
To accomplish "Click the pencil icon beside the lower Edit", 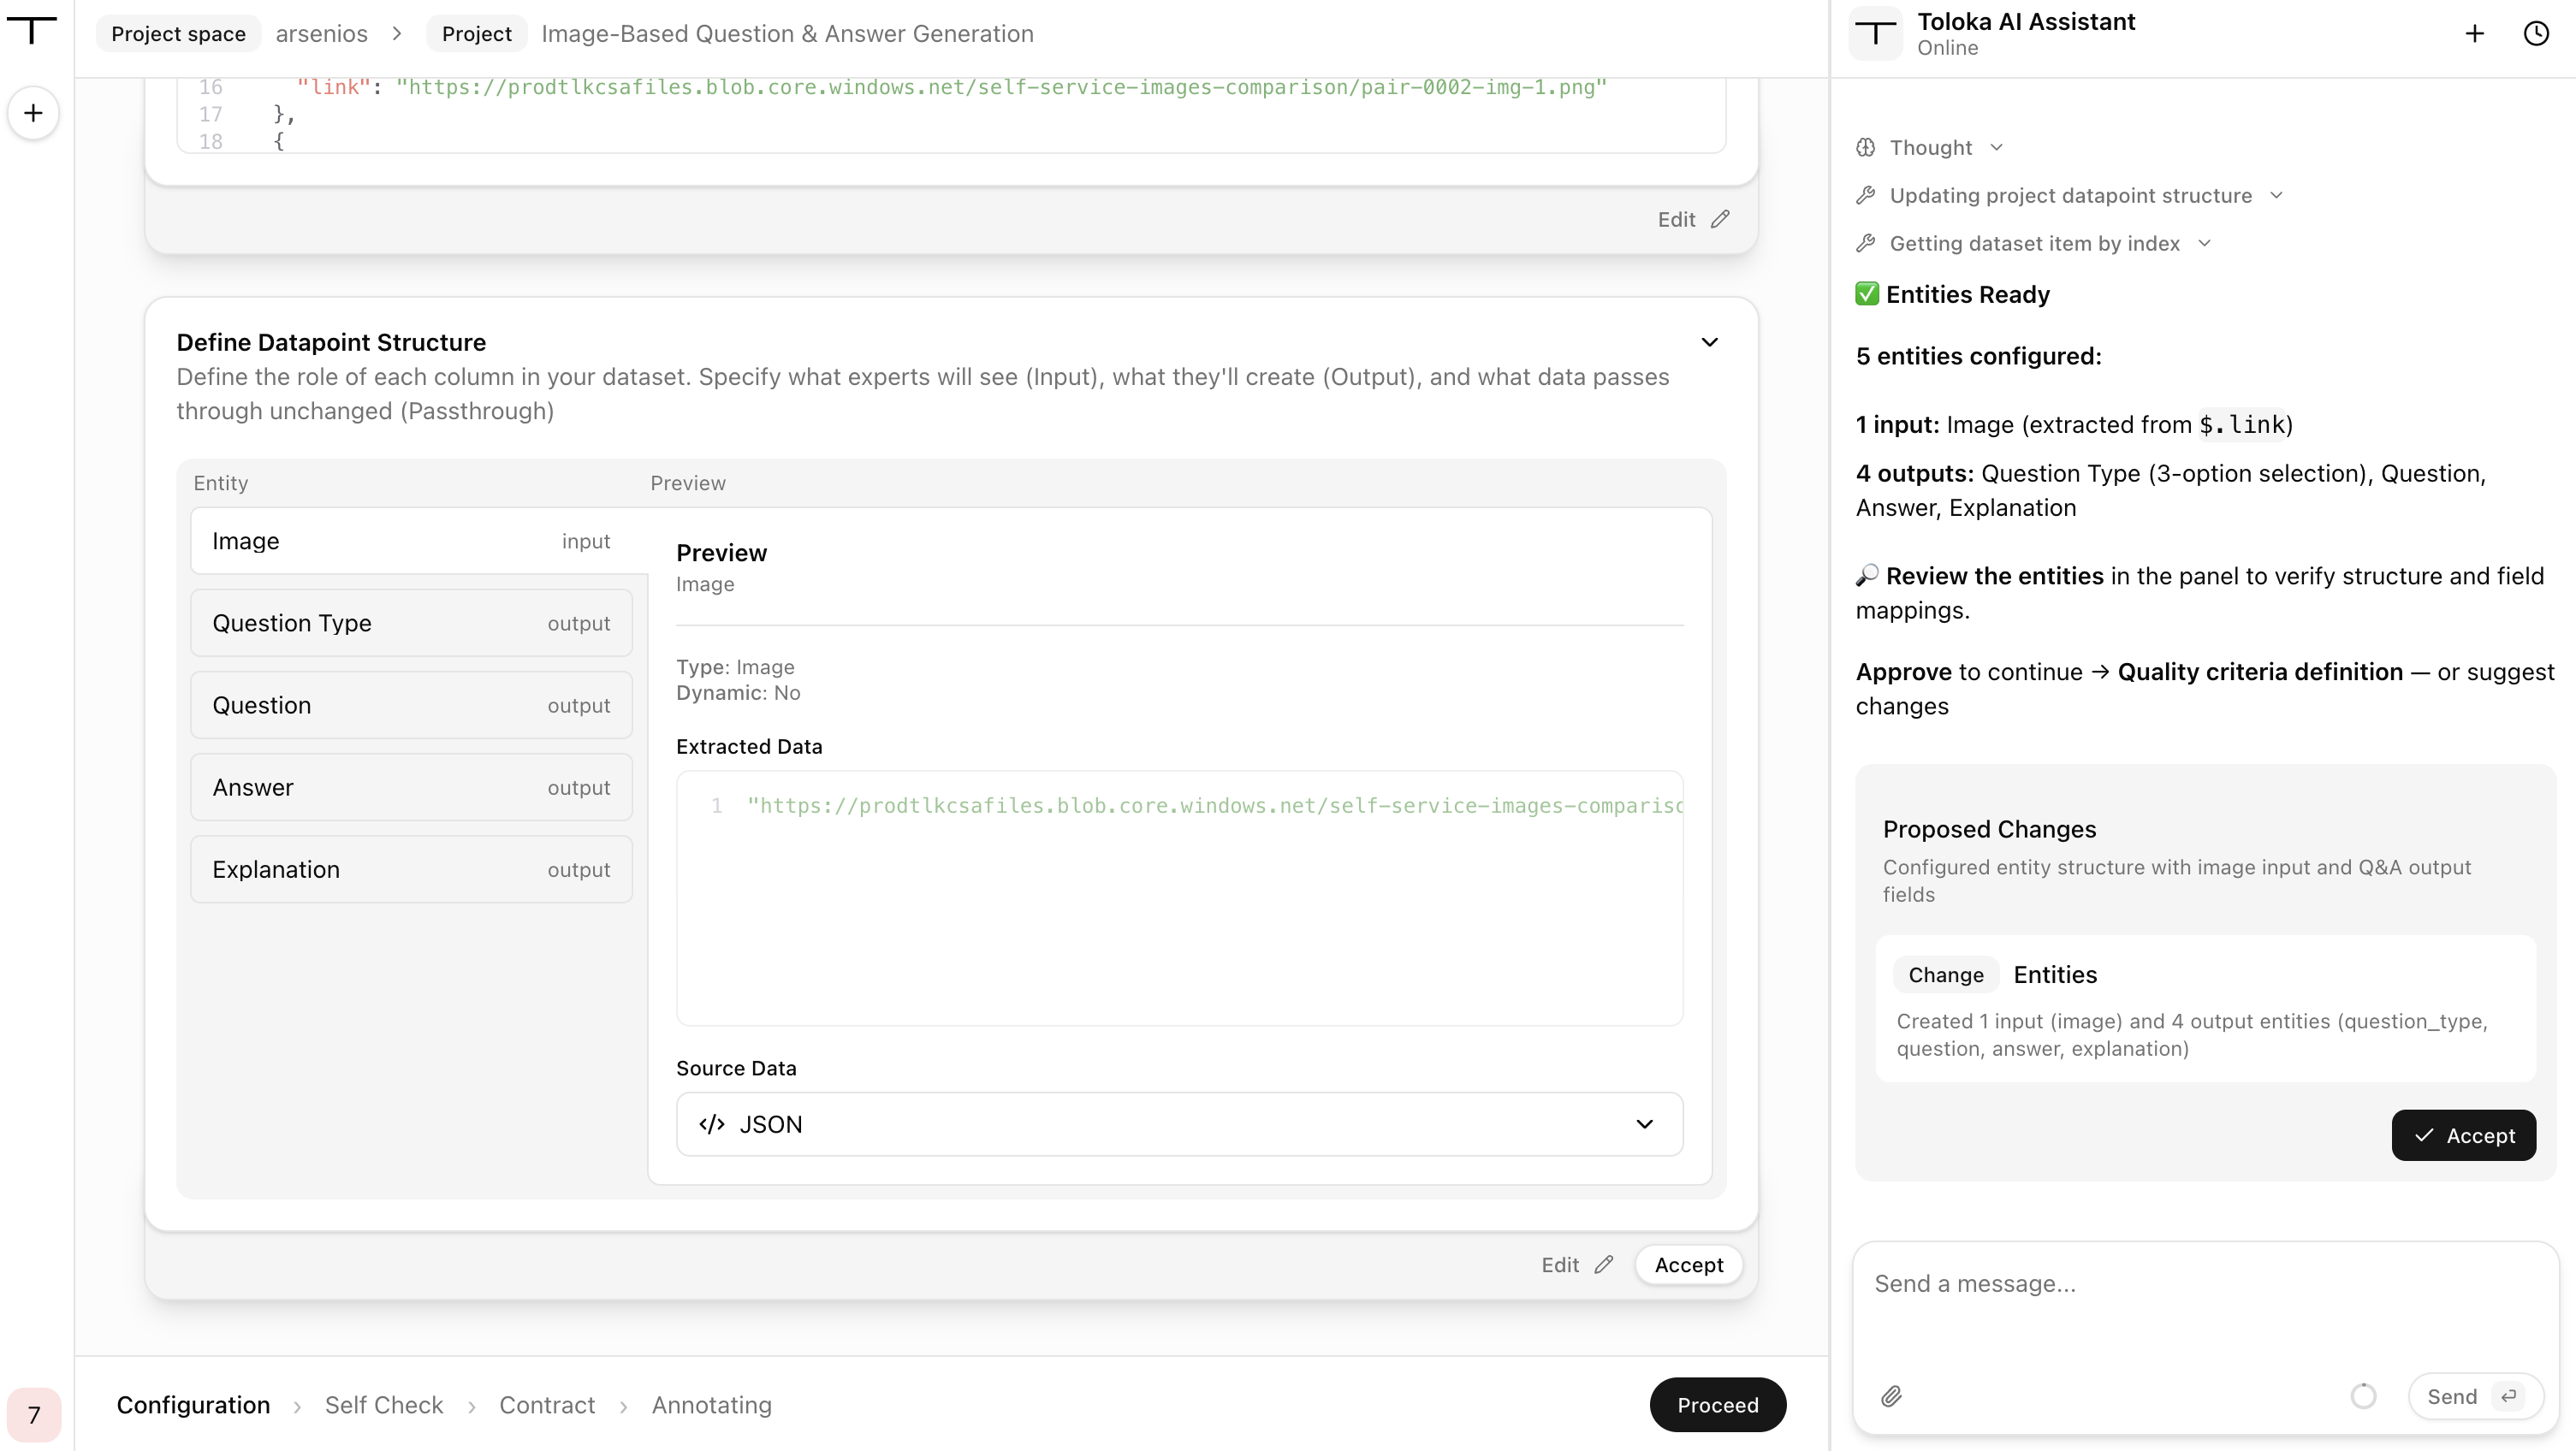I will pyautogui.click(x=1604, y=1265).
